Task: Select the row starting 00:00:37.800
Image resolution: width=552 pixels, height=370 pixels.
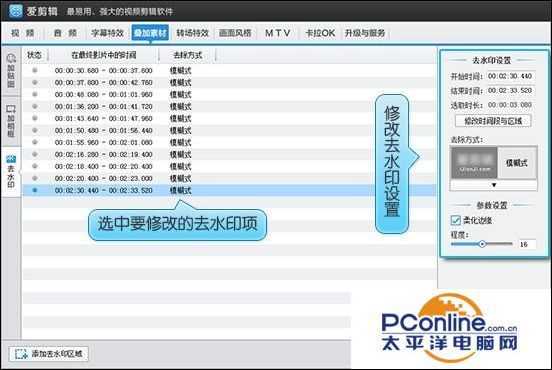Action: pyautogui.click(x=229, y=82)
